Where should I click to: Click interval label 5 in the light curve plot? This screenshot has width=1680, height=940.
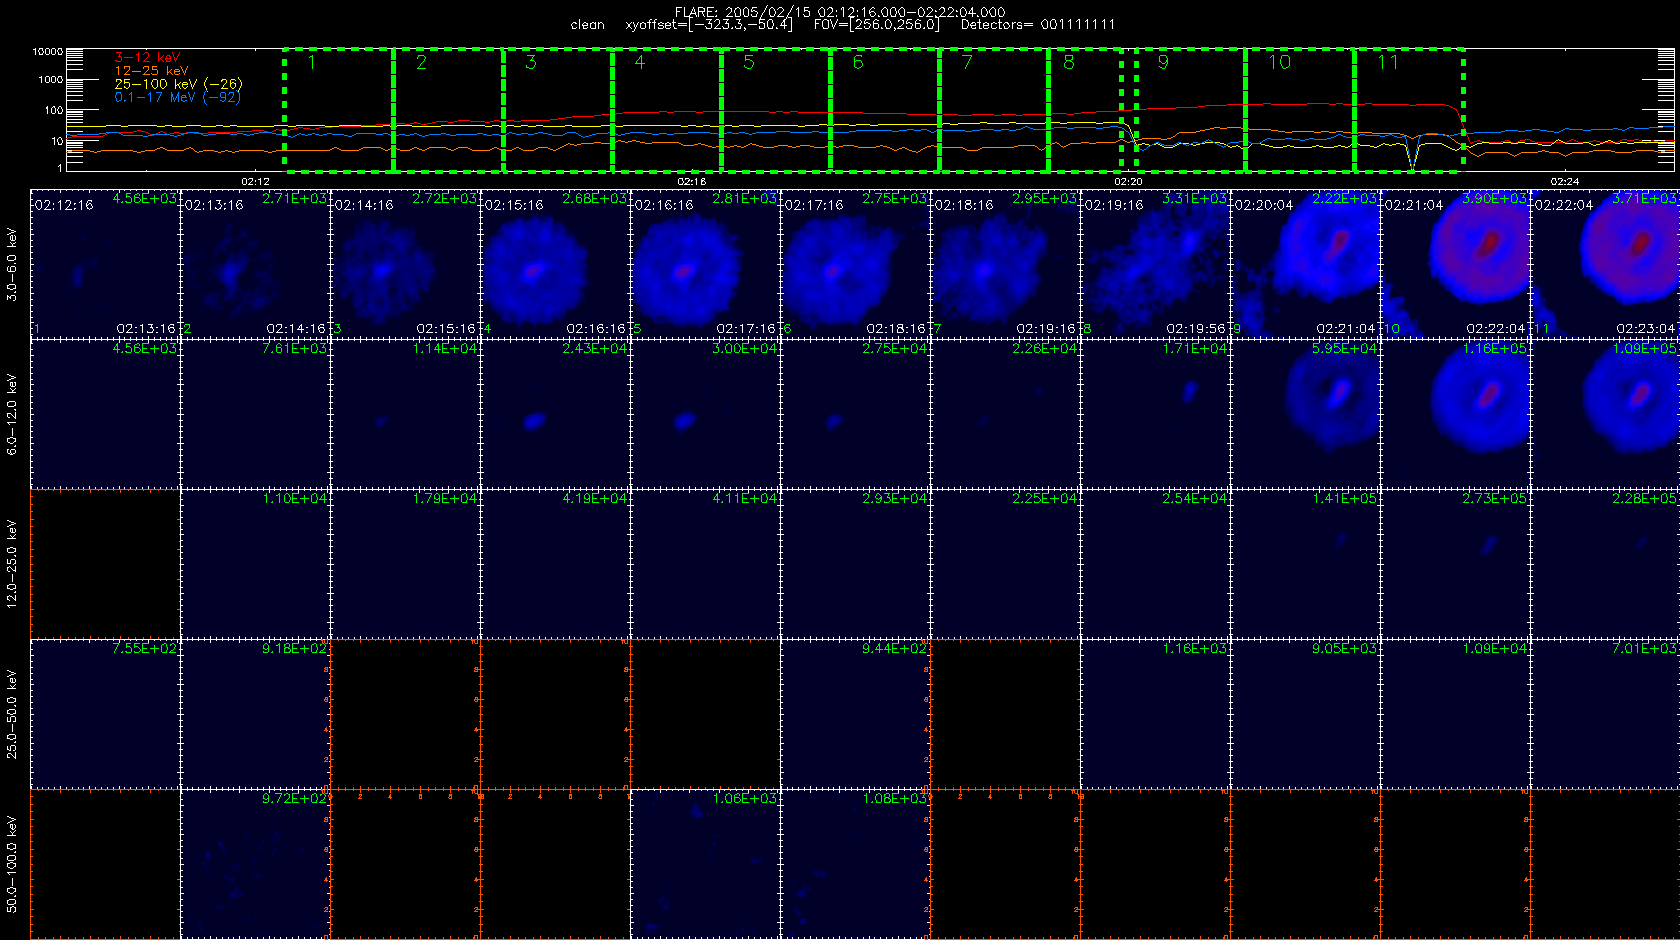[749, 62]
